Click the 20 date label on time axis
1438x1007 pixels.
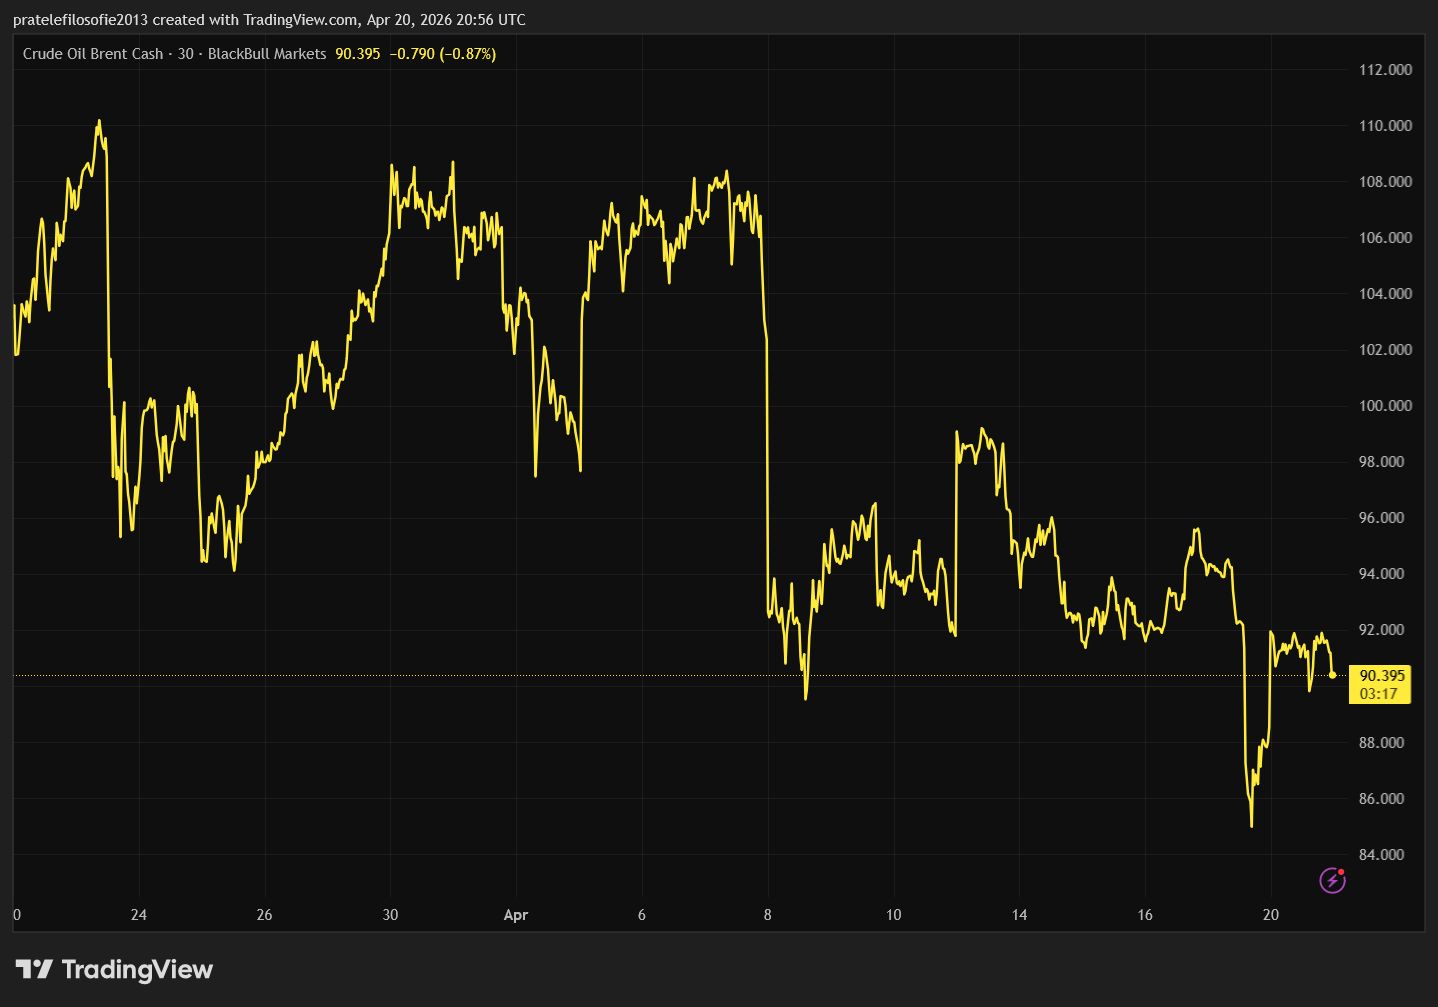[1270, 915]
